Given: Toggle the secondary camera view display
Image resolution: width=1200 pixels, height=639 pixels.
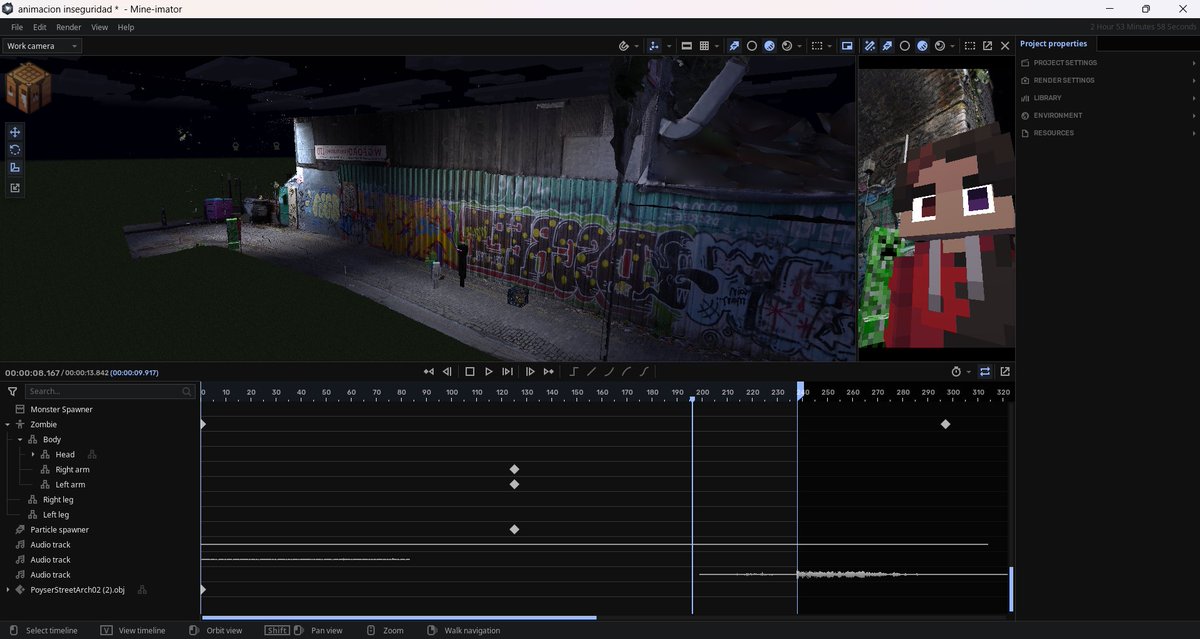Looking at the screenshot, I should click(846, 46).
